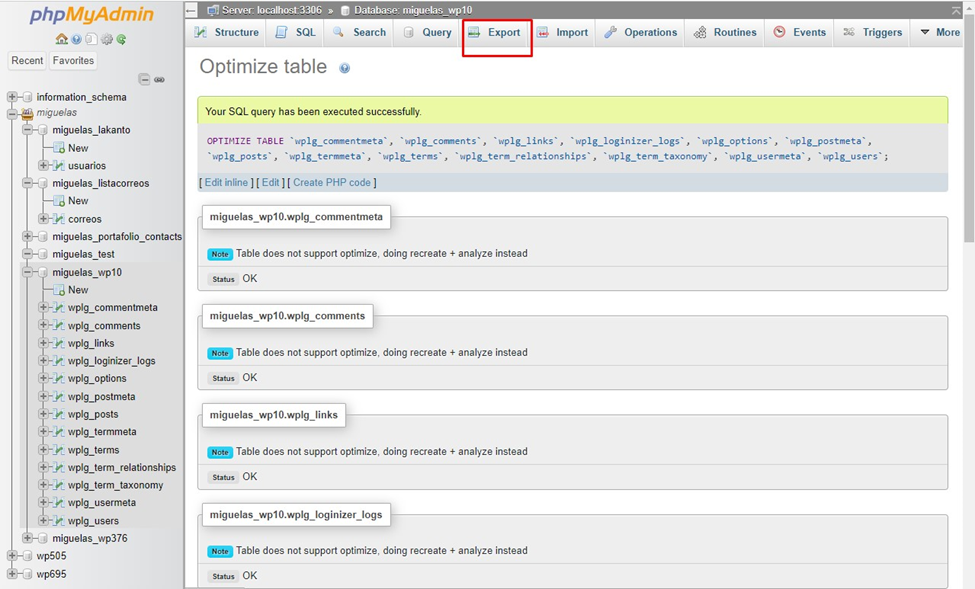
Task: Collapse the miguelas_listacorreos database node
Action: (27, 183)
